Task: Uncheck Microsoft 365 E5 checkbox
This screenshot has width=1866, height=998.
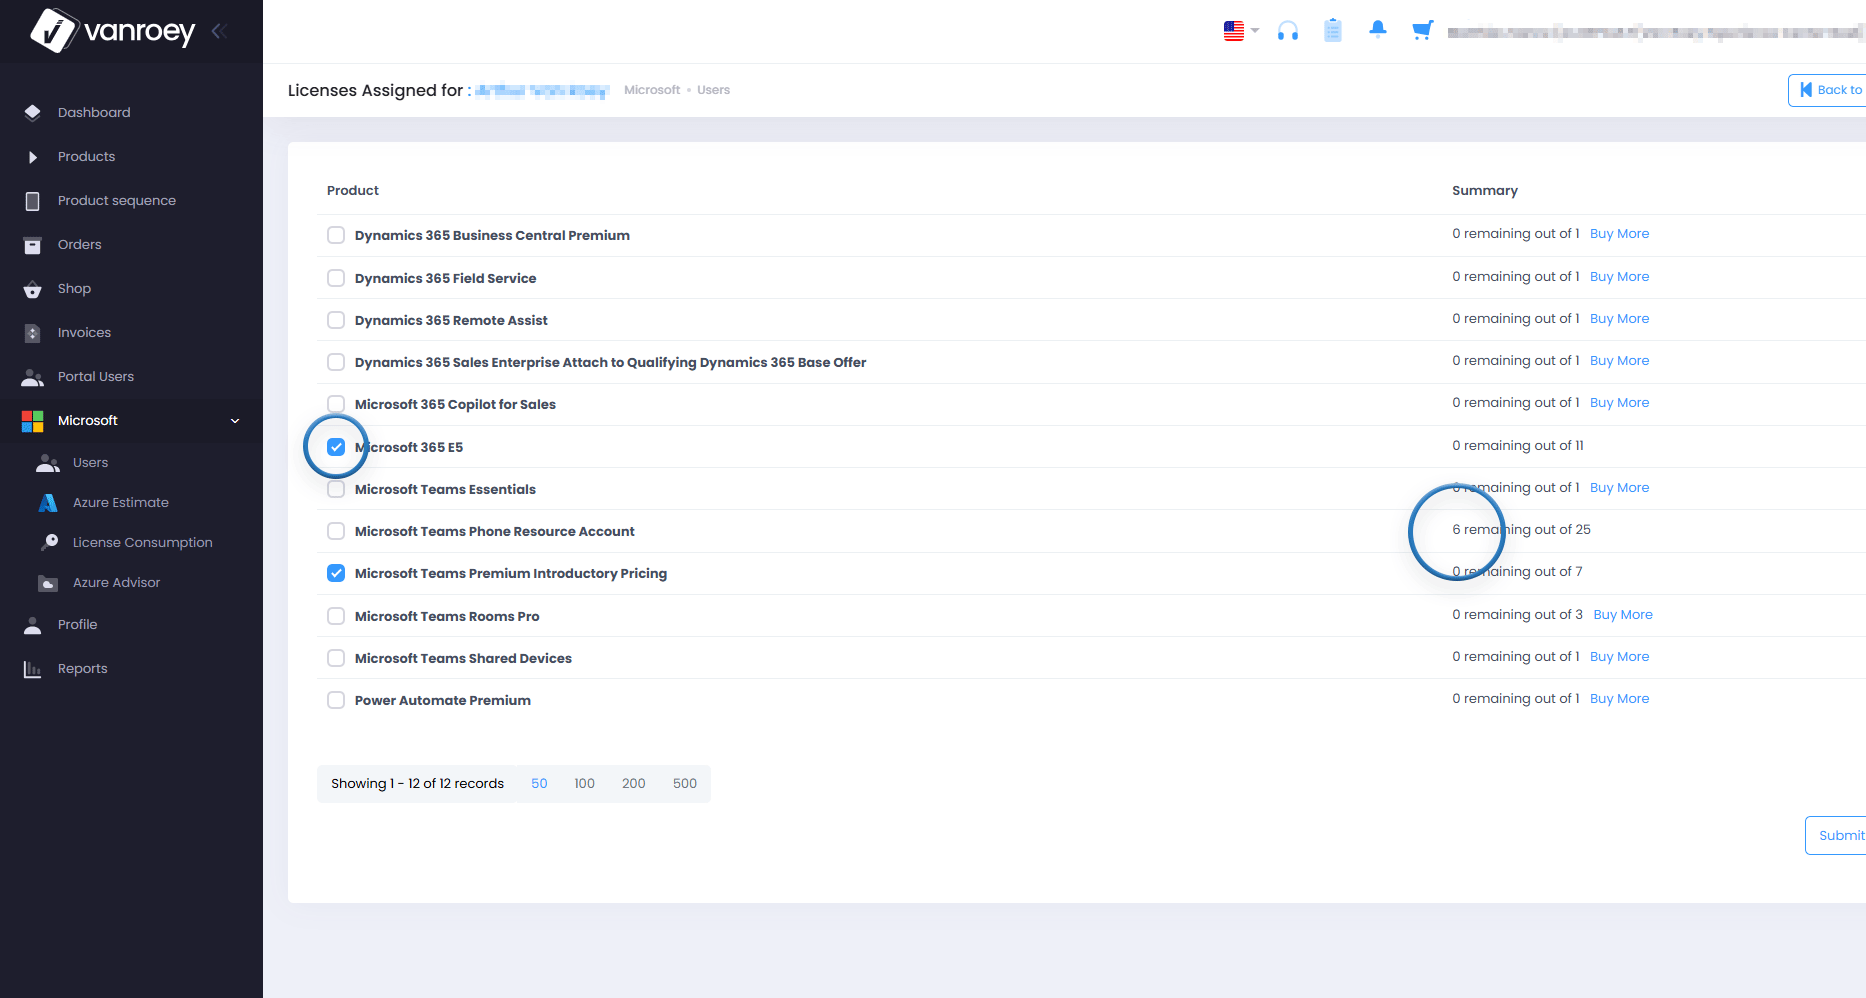Action: [336, 447]
